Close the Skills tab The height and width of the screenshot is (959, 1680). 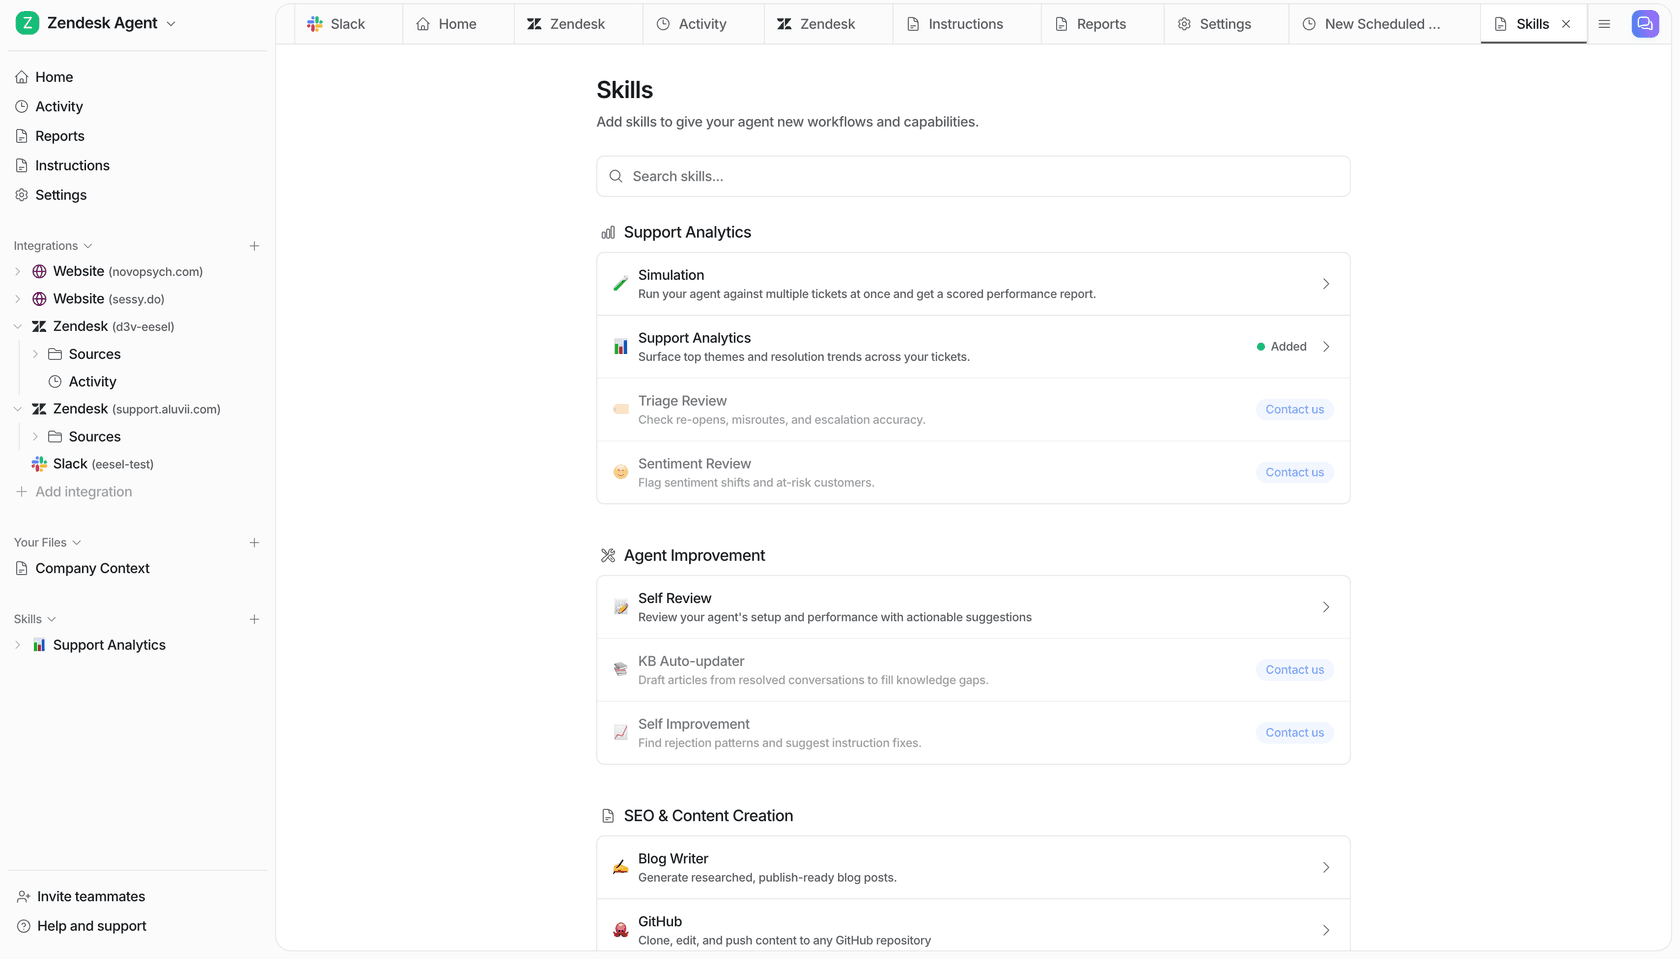point(1566,24)
